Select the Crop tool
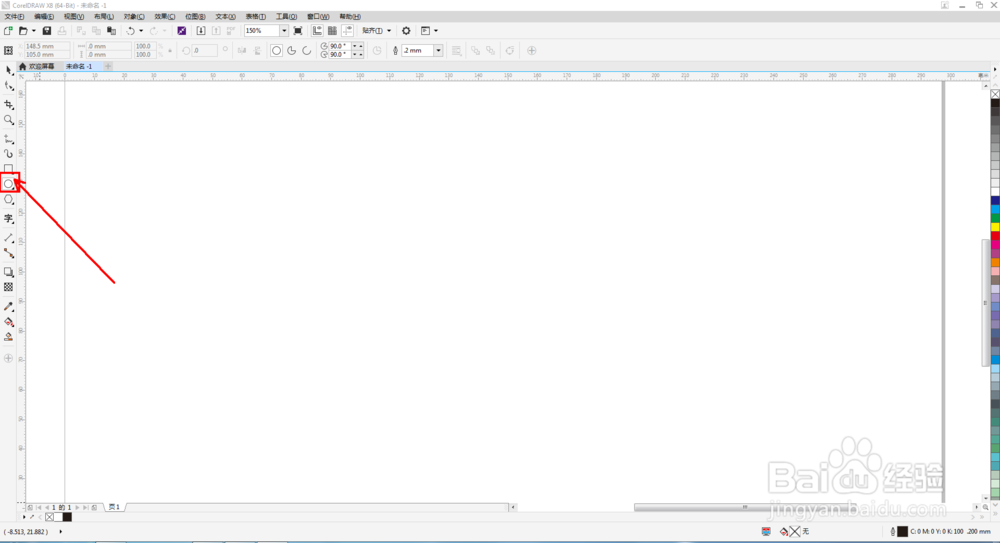Screen dimensions: 1000x543 [9, 104]
